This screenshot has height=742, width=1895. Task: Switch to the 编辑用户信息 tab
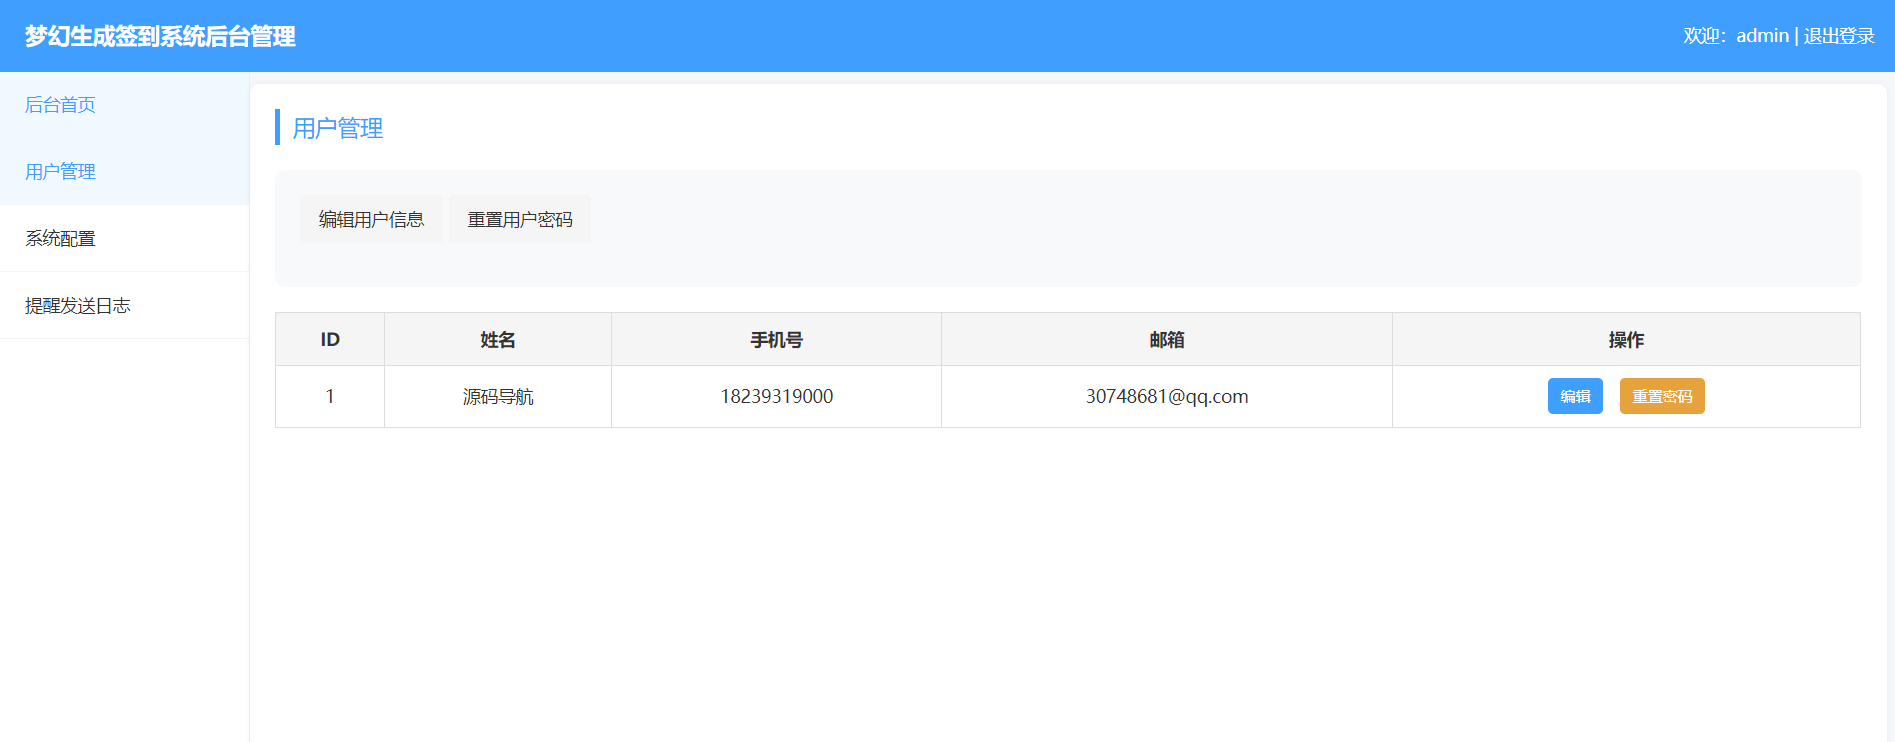click(x=371, y=219)
